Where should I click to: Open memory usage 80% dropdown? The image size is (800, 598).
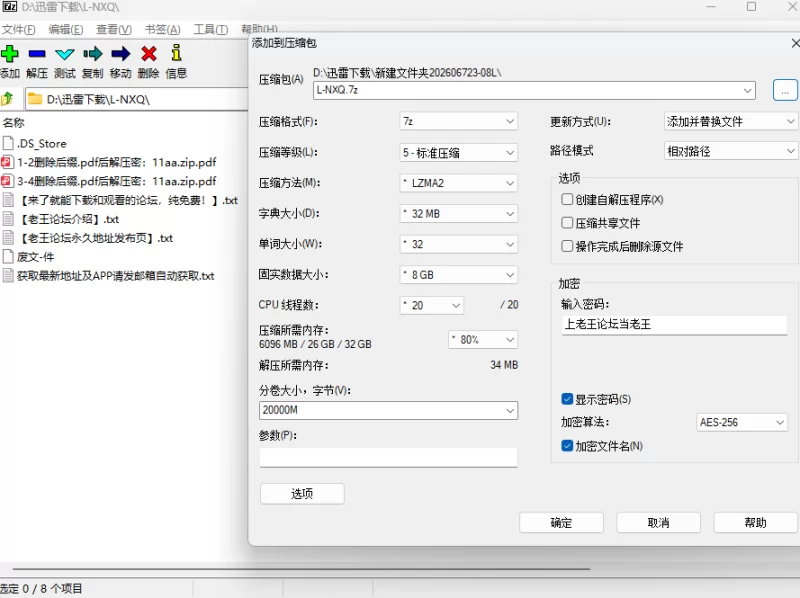483,340
